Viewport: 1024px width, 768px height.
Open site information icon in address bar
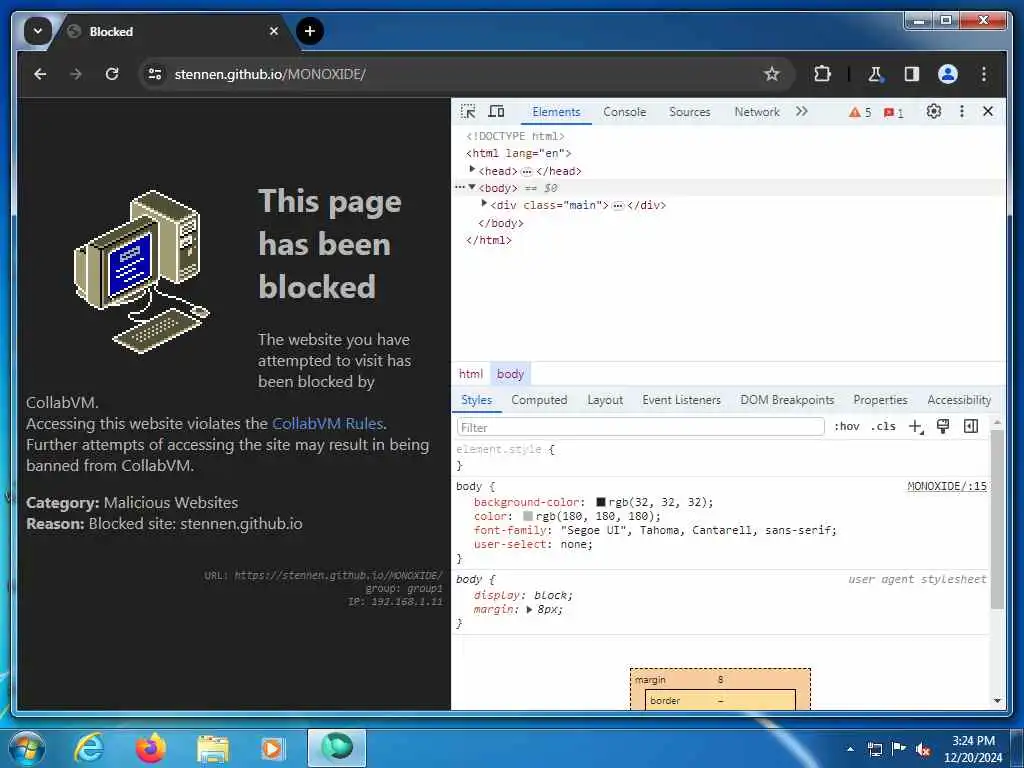point(155,74)
